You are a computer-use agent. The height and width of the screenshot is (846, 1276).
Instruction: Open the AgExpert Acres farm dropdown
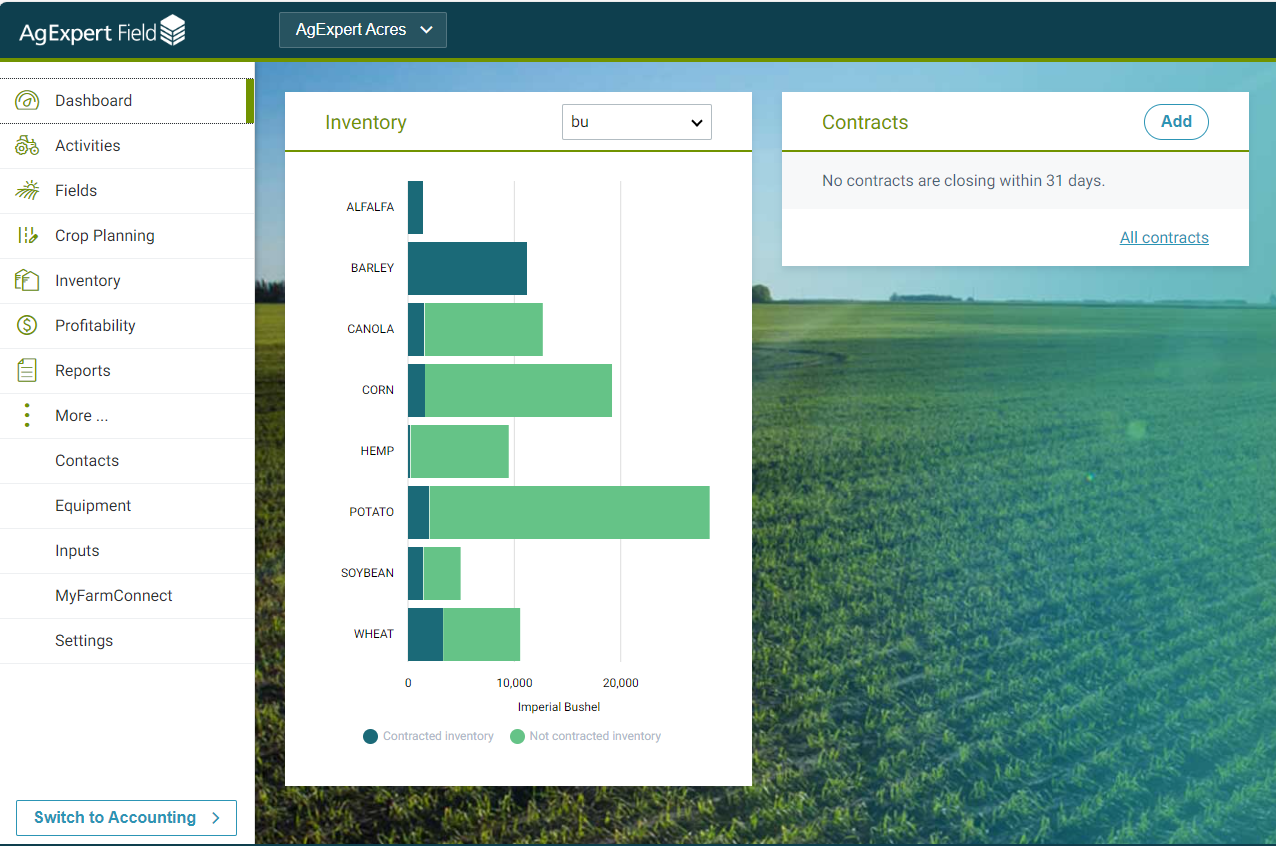pyautogui.click(x=363, y=30)
